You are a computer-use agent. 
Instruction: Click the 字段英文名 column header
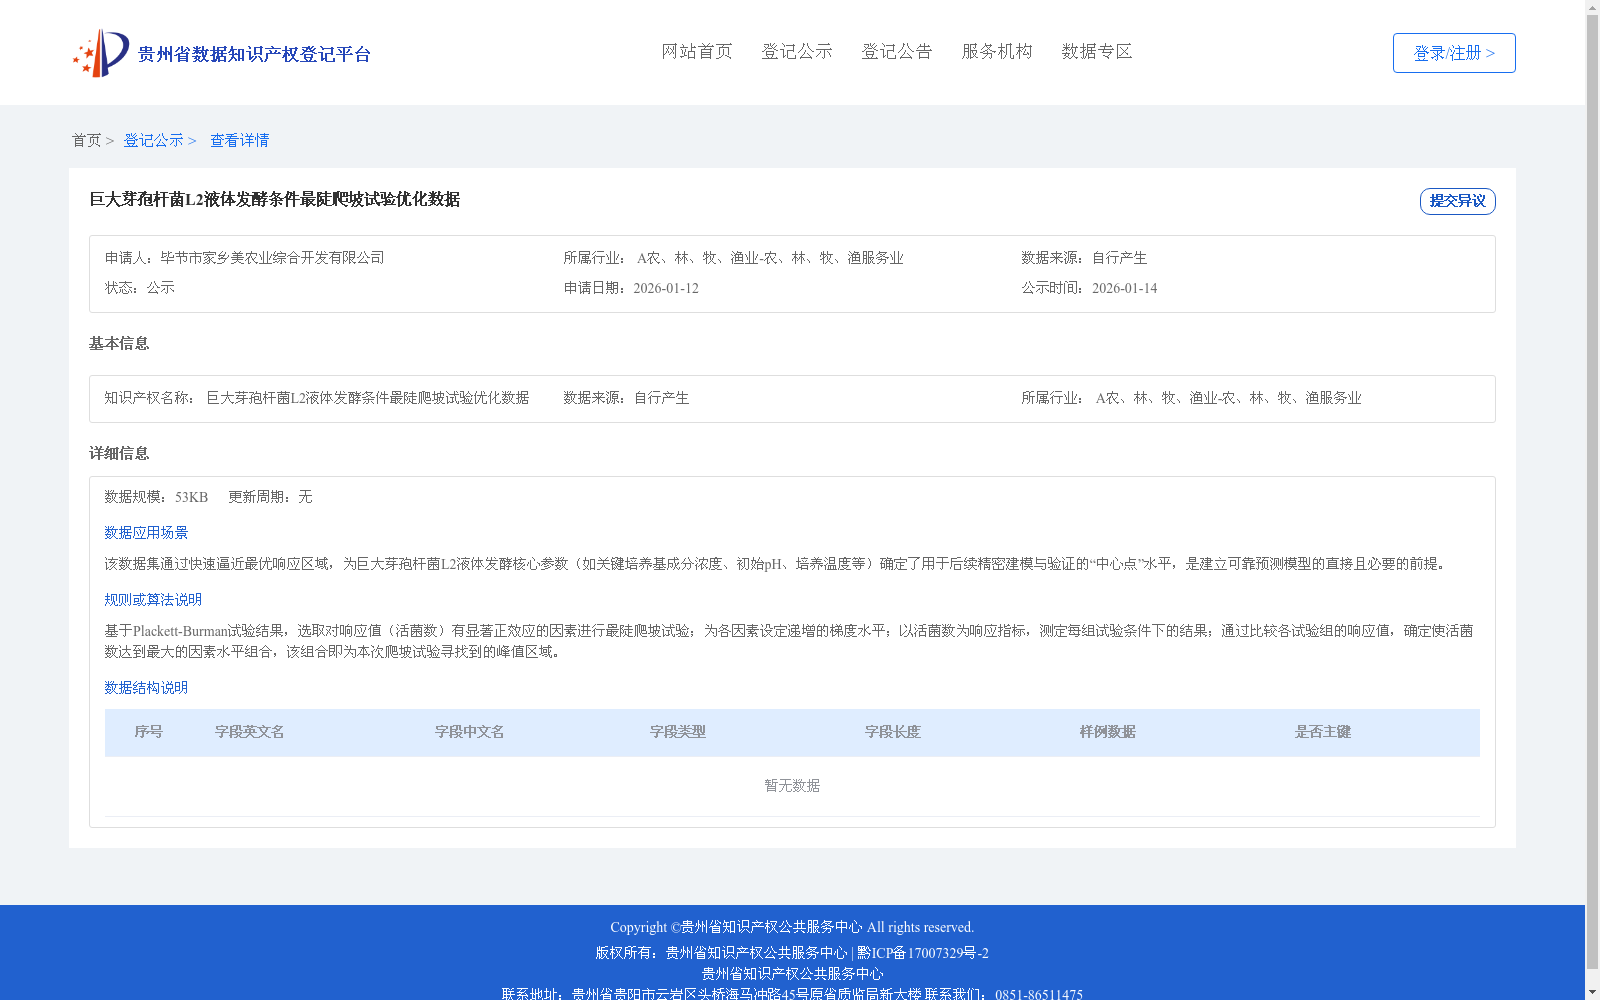coord(249,732)
